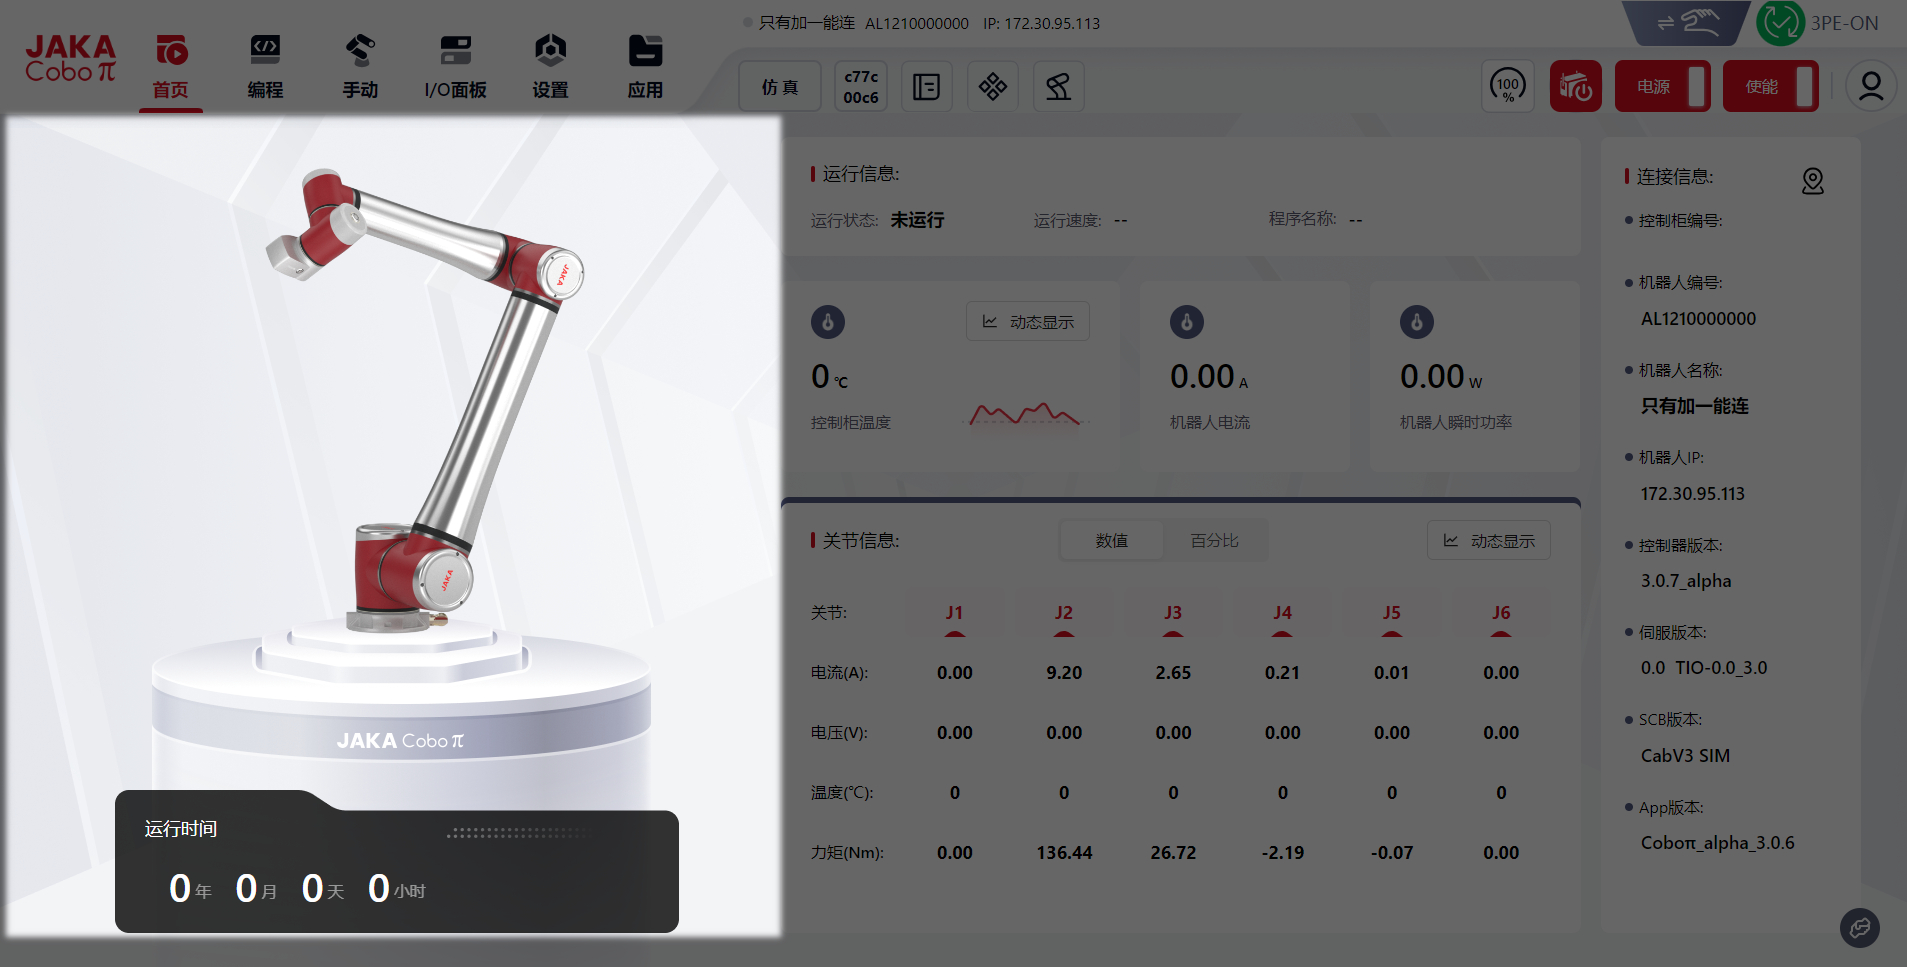Expand the log list panel icon
This screenshot has width=1907, height=967.
926,87
